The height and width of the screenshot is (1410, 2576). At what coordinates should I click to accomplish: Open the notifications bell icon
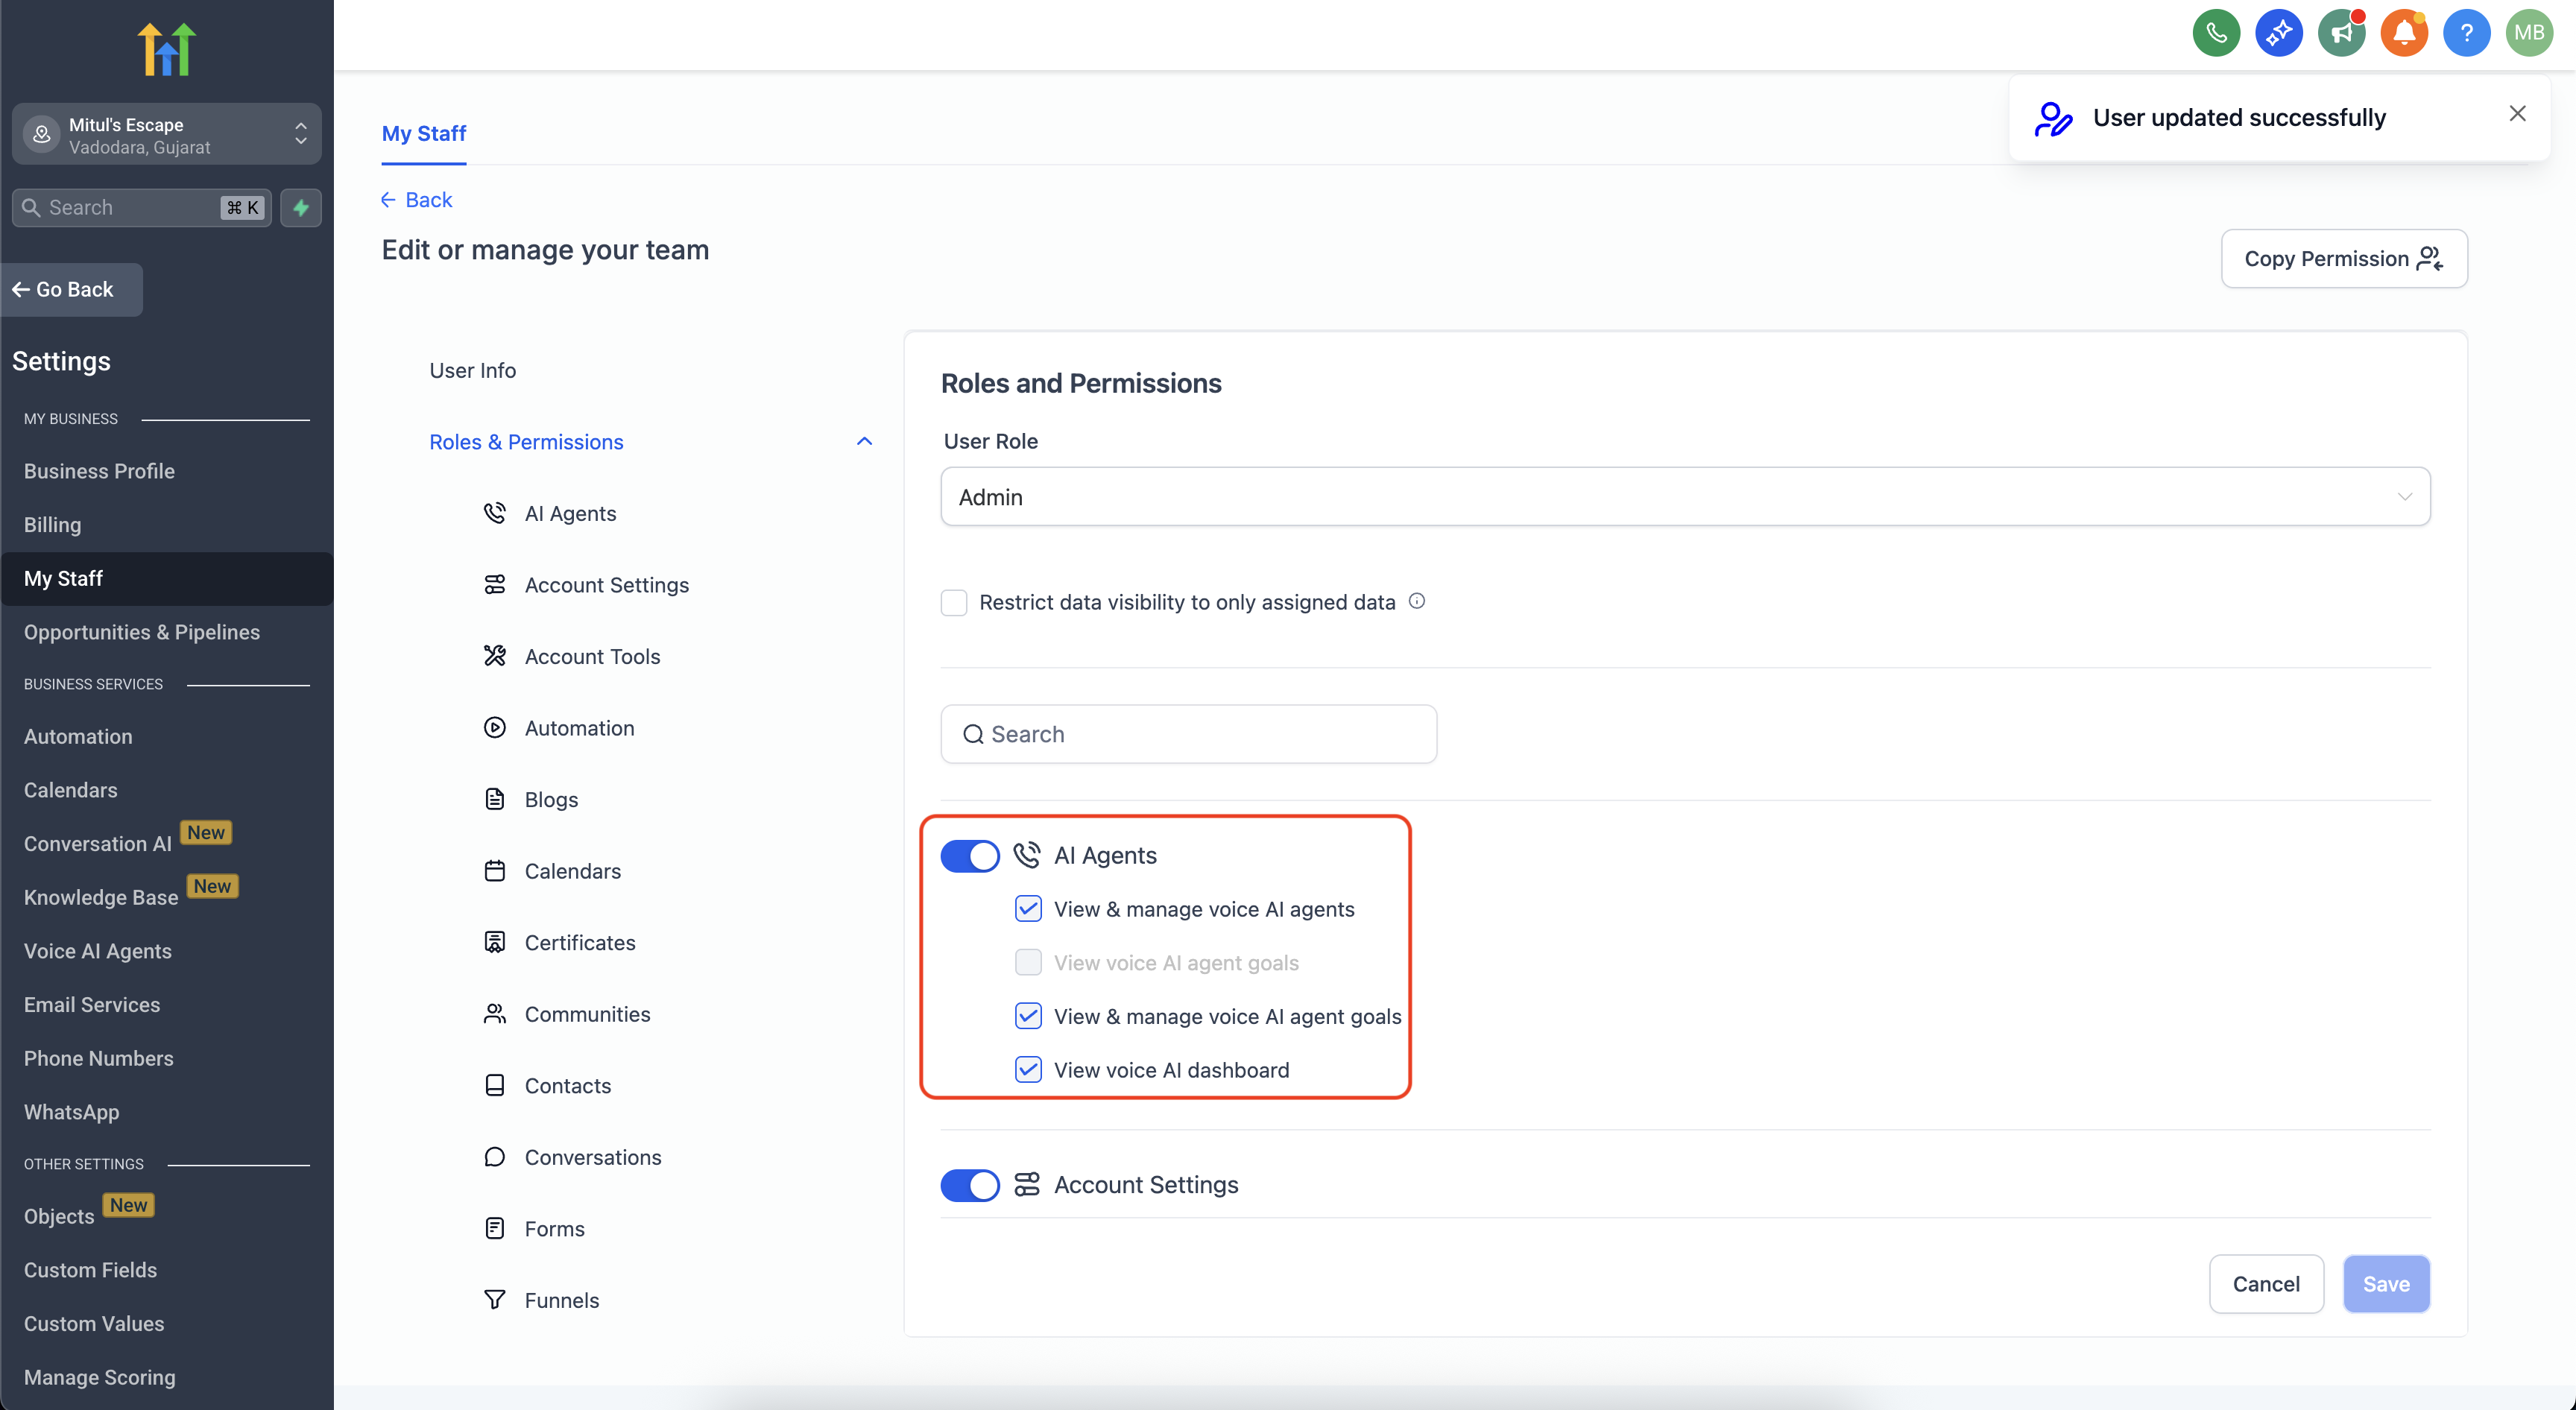[2404, 33]
